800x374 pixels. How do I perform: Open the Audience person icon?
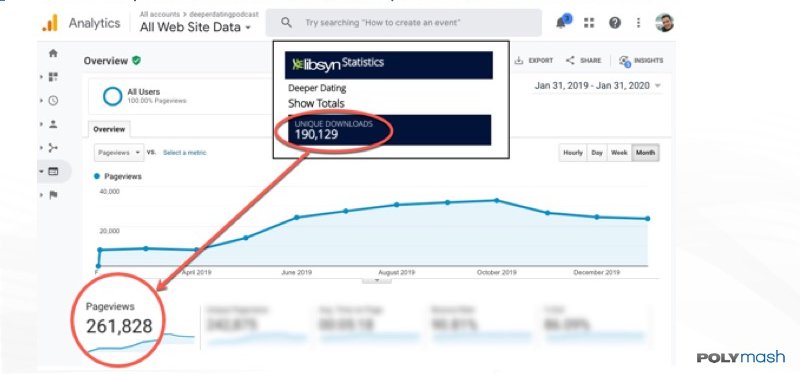(53, 124)
